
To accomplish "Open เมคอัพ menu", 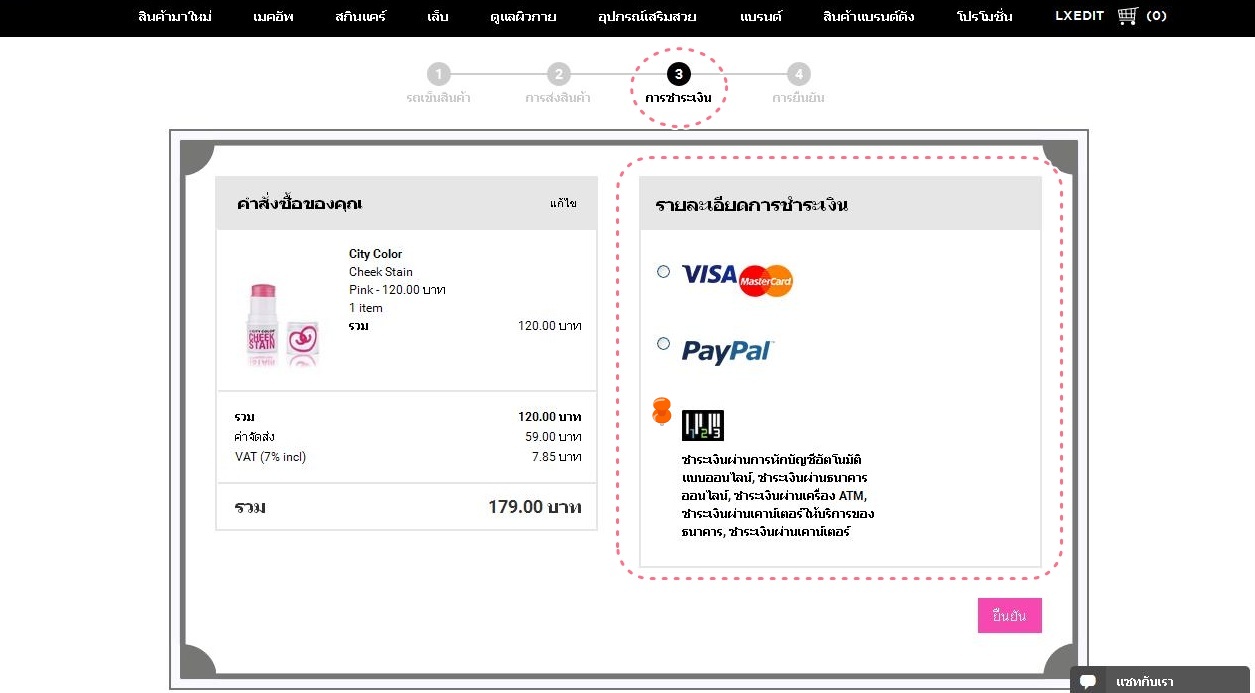I will point(274,17).
